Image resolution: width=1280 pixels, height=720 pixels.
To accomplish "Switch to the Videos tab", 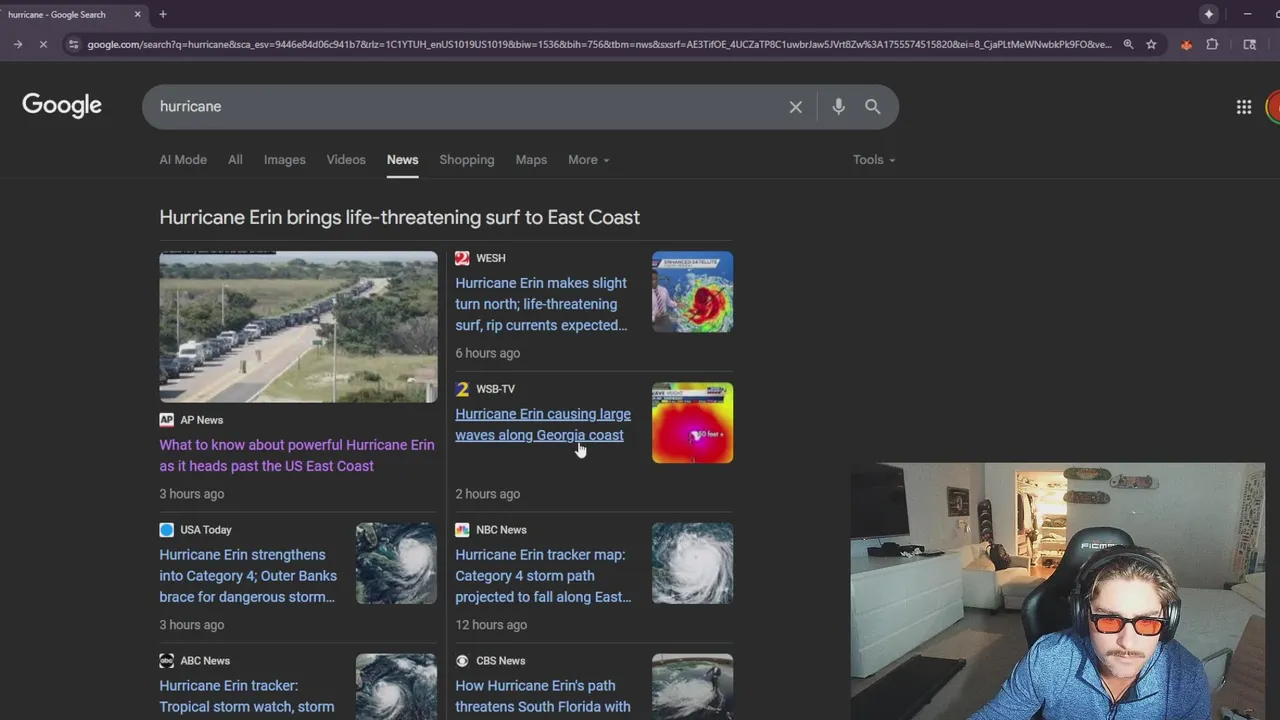I will pos(346,160).
